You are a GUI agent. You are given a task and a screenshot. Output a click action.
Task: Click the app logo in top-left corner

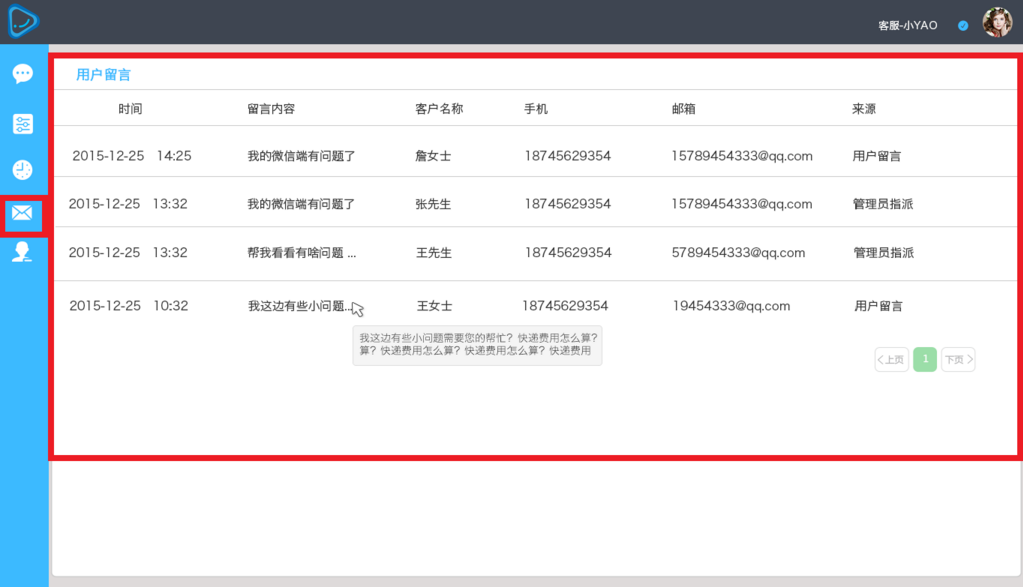coord(23,21)
